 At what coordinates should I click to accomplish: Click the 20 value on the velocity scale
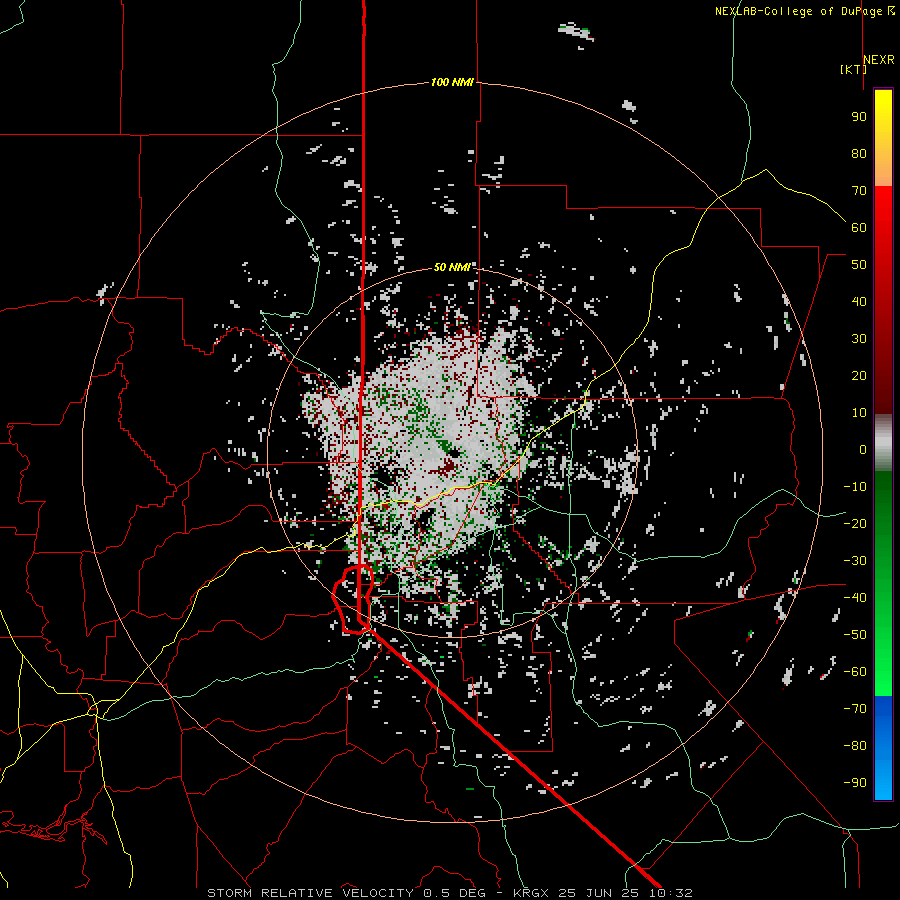pos(859,376)
